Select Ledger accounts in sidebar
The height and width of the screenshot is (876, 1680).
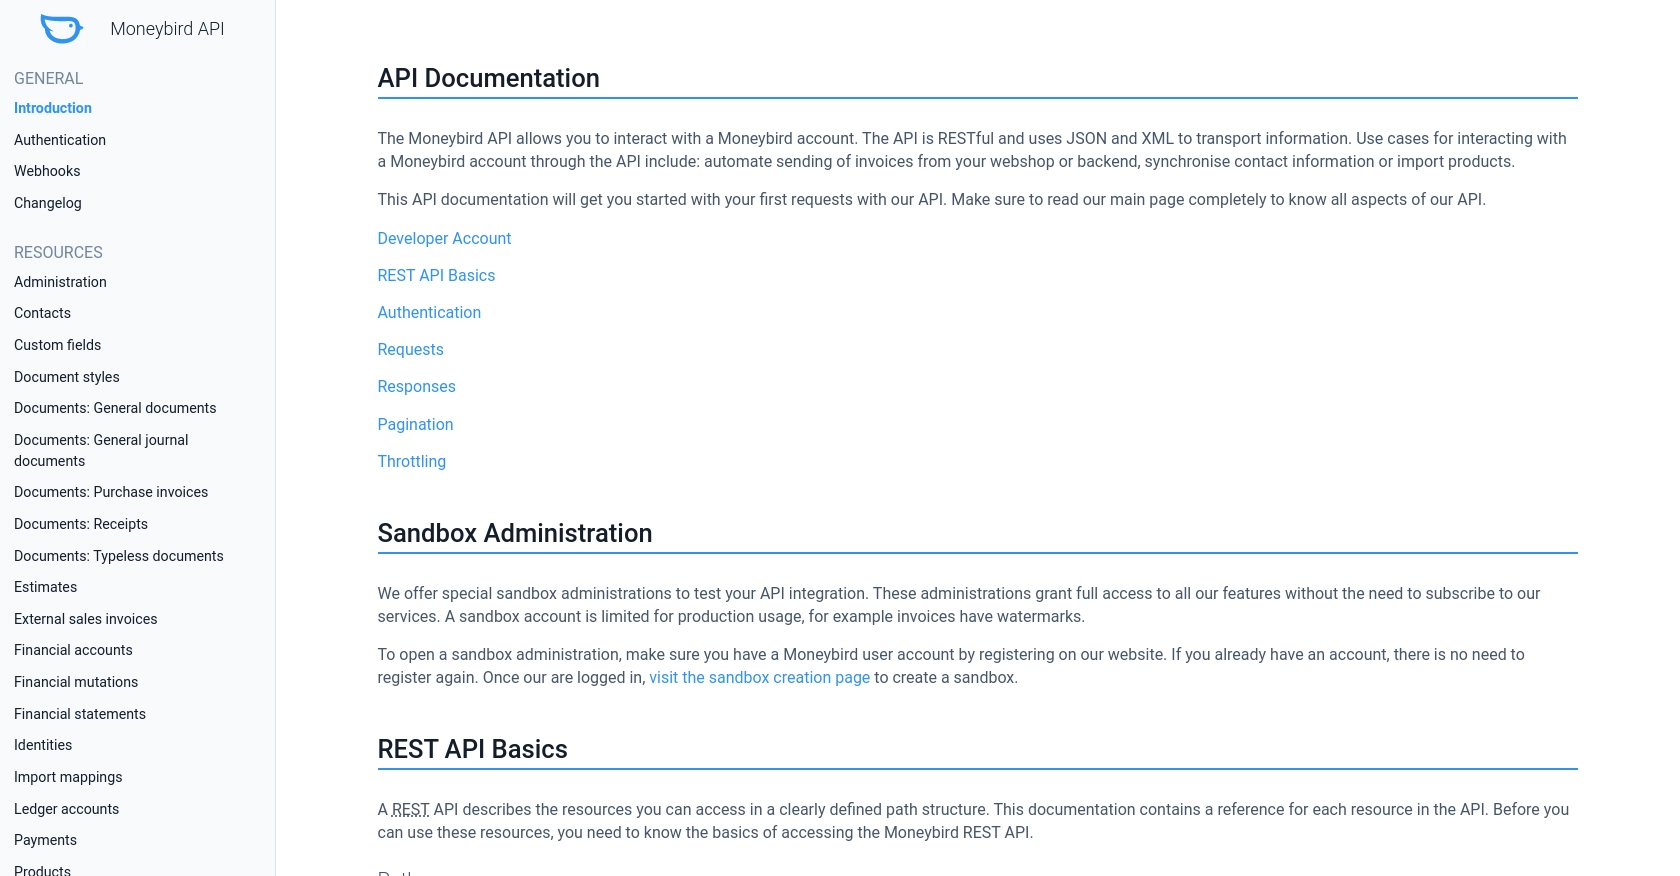pyautogui.click(x=66, y=809)
